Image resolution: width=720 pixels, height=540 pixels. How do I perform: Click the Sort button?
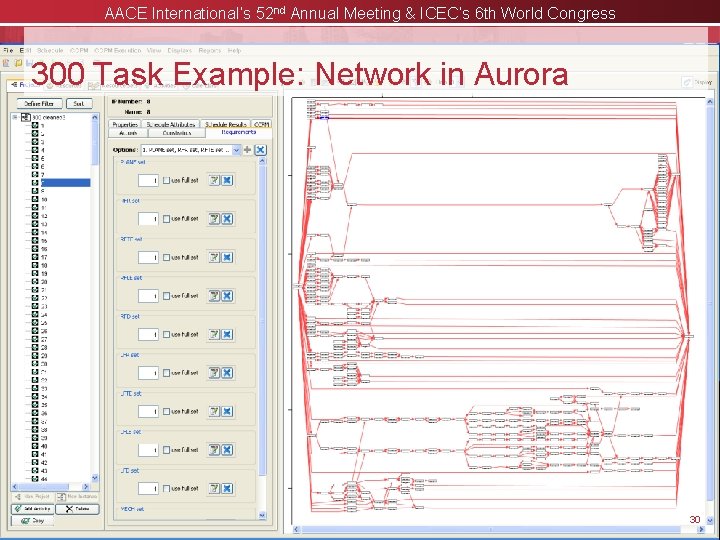click(79, 104)
